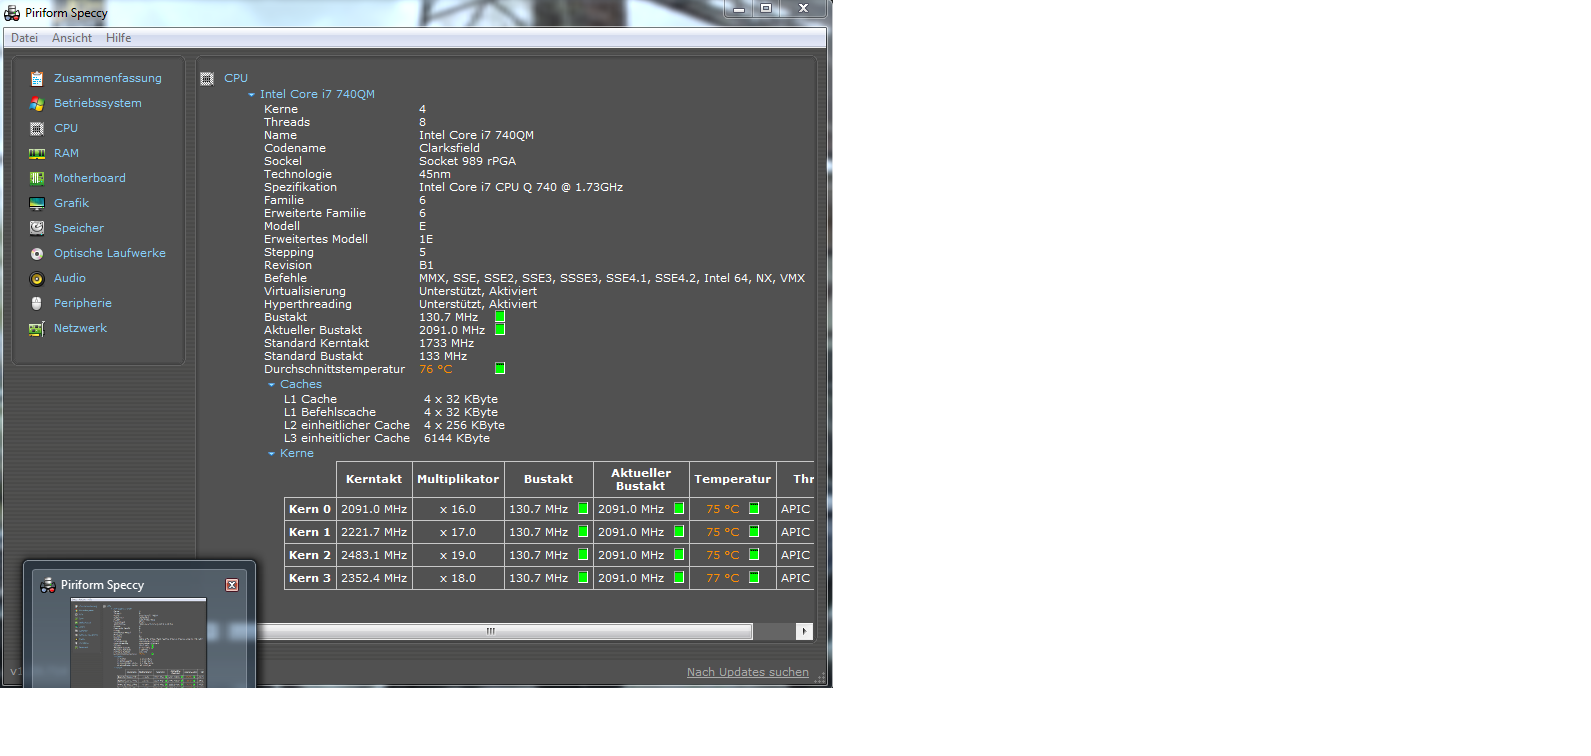Open the Netzwerk section
This screenshot has height=756, width=1591.
(80, 328)
